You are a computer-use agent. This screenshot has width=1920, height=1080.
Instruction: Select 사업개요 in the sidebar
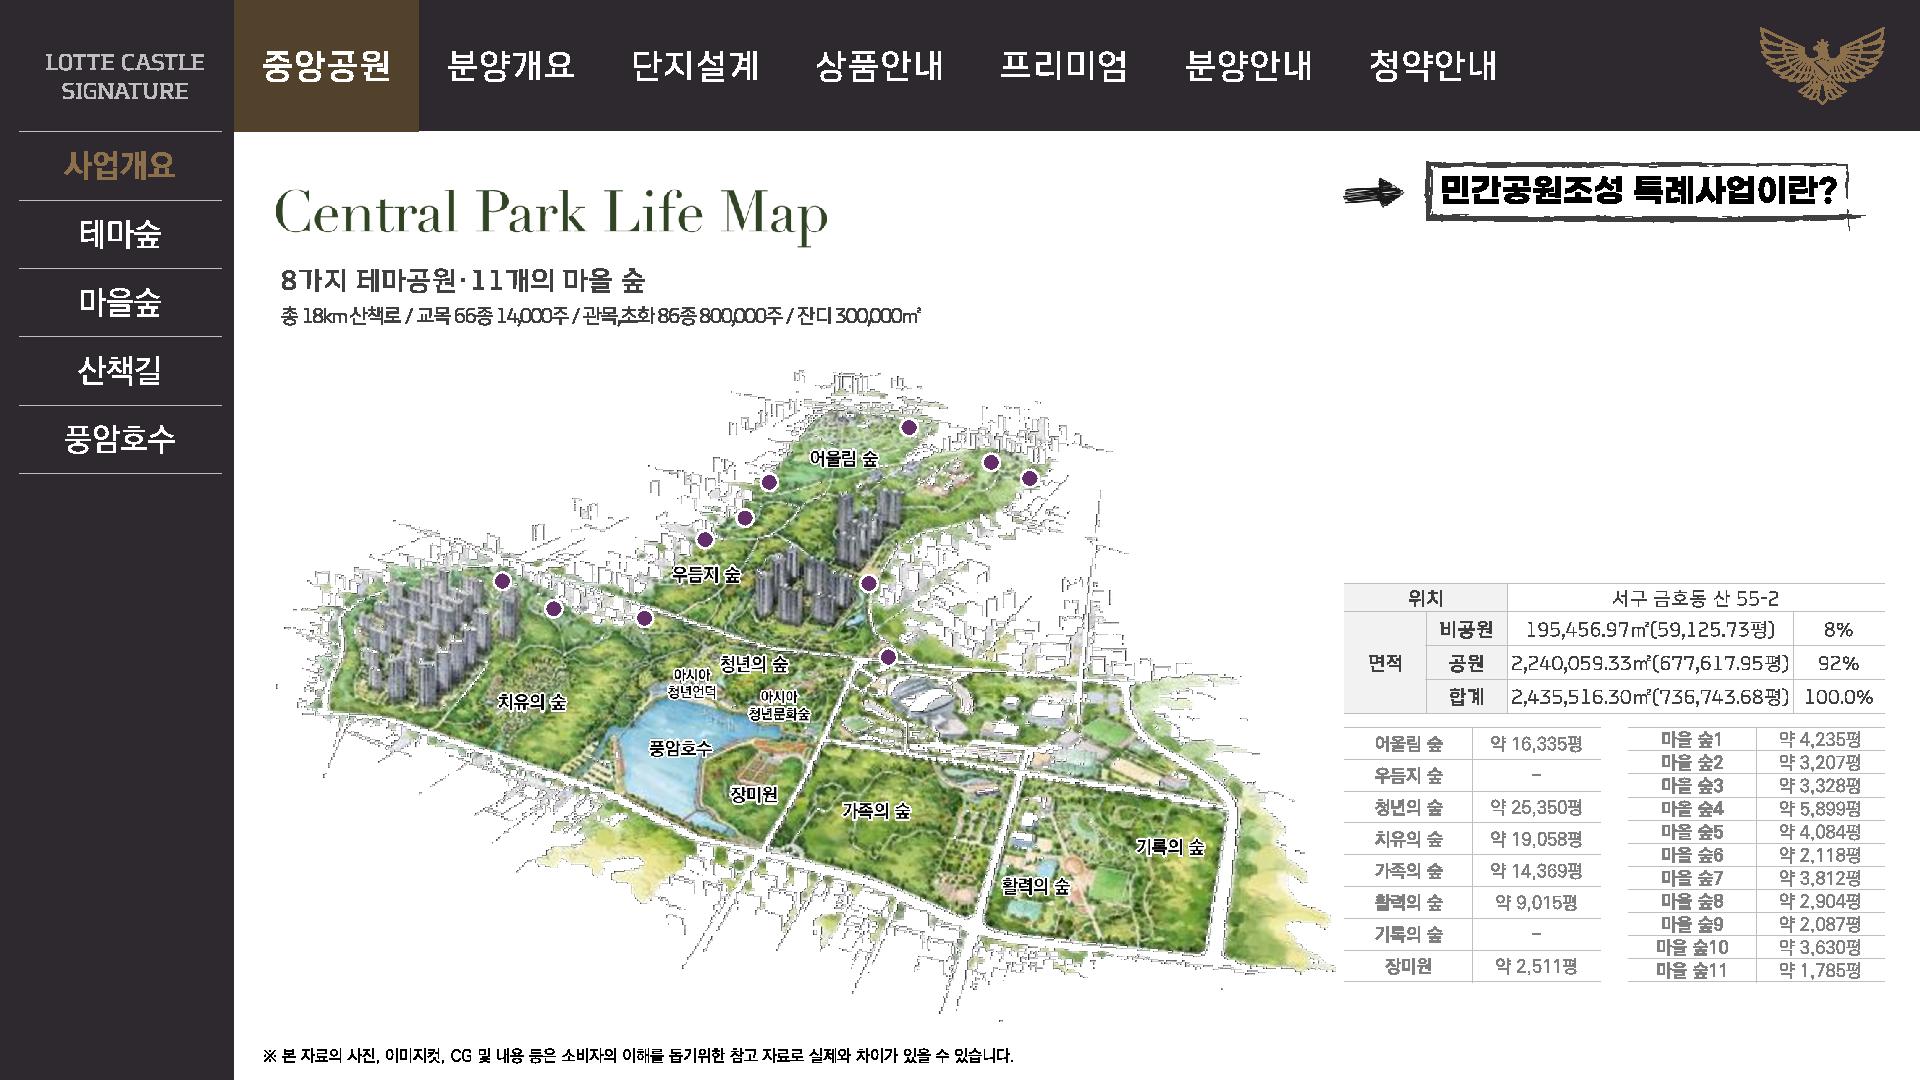(120, 166)
